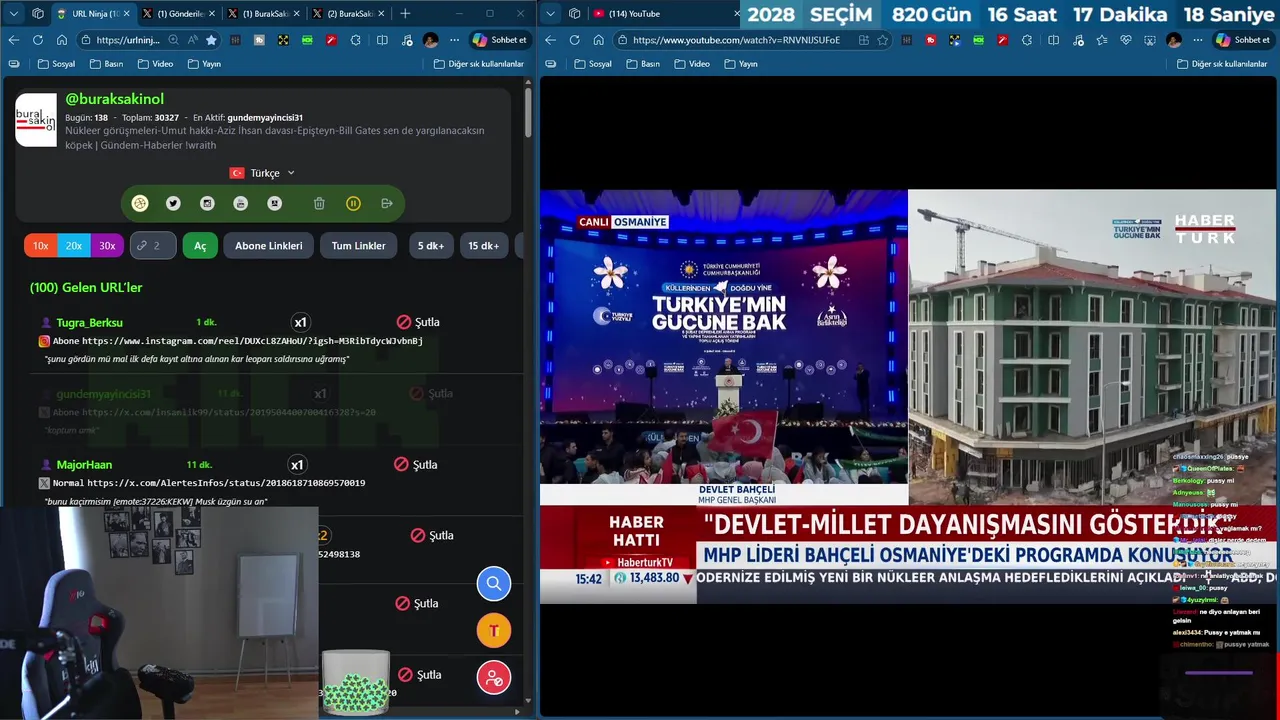Click the link count input showing 2

pos(153,245)
